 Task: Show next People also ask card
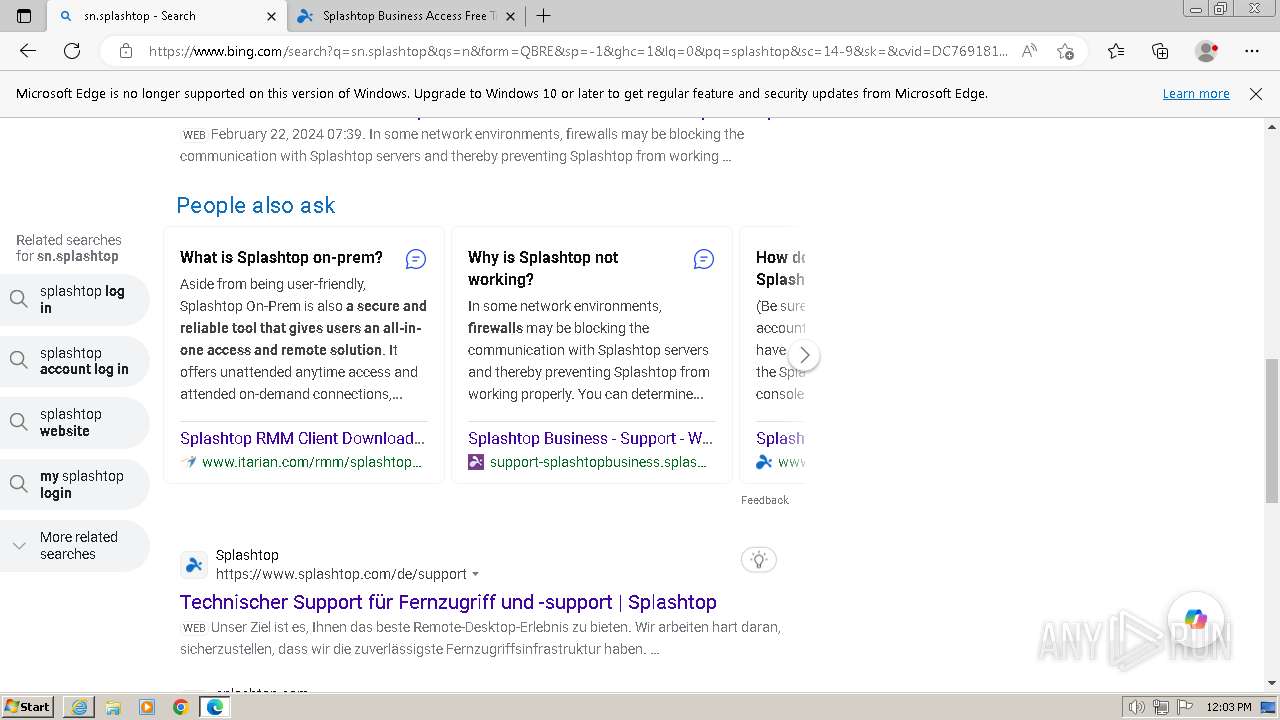pos(804,355)
